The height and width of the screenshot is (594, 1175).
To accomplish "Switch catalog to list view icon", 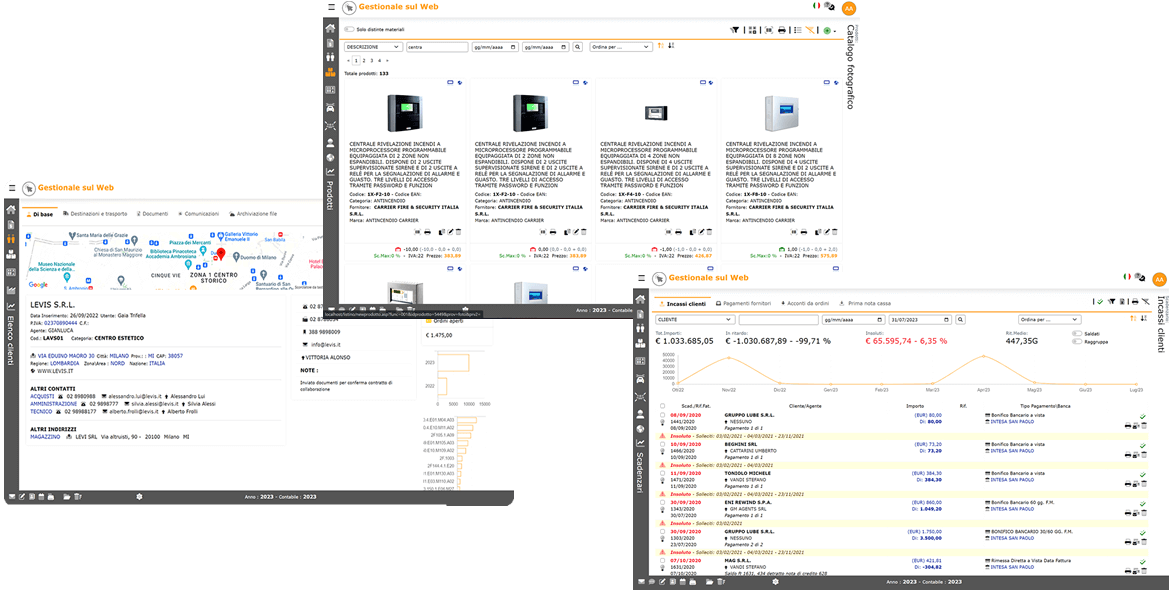I will (797, 31).
